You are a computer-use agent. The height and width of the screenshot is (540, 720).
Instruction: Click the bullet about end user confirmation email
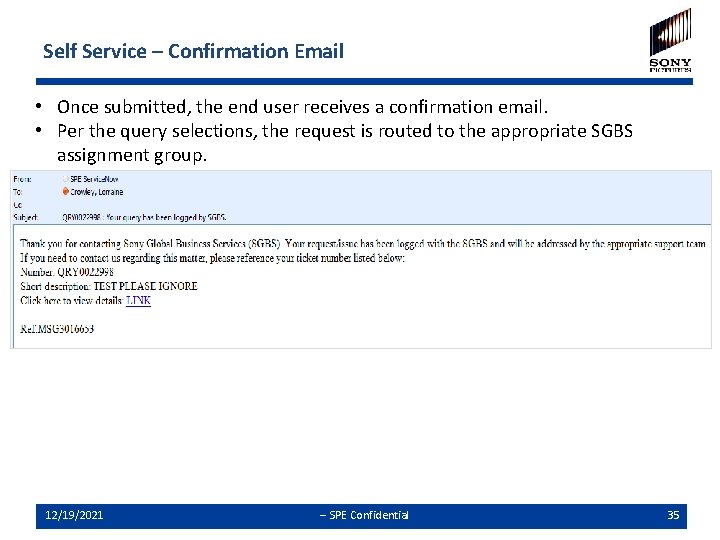[303, 107]
